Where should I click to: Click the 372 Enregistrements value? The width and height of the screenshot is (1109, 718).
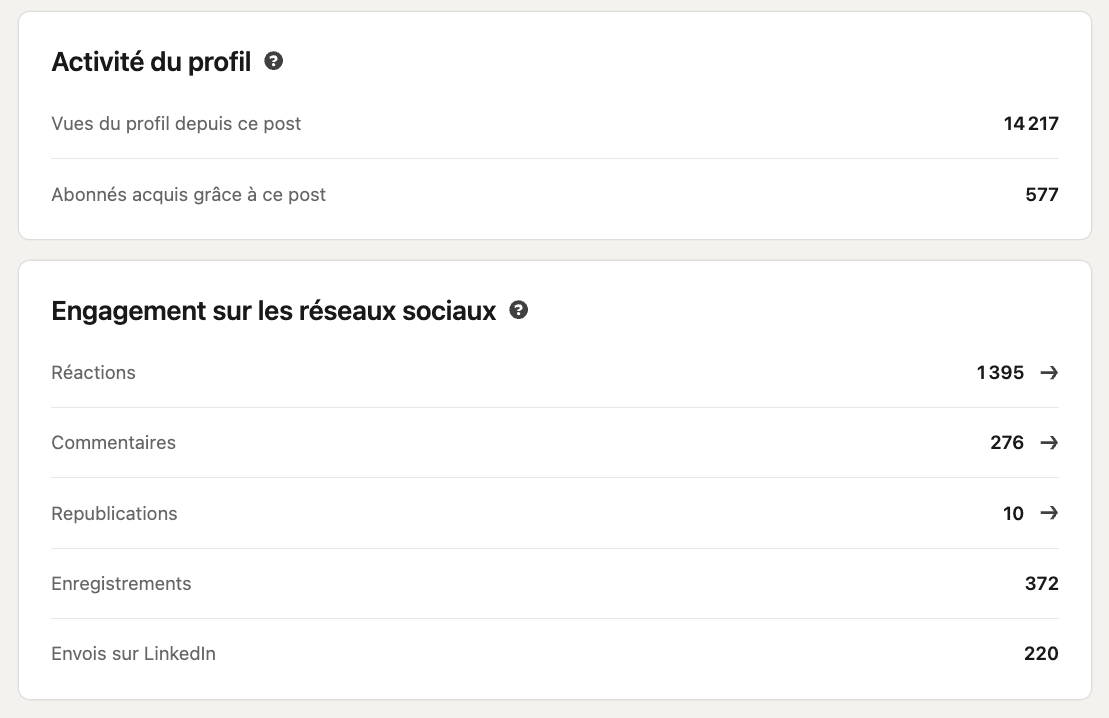(x=1041, y=584)
